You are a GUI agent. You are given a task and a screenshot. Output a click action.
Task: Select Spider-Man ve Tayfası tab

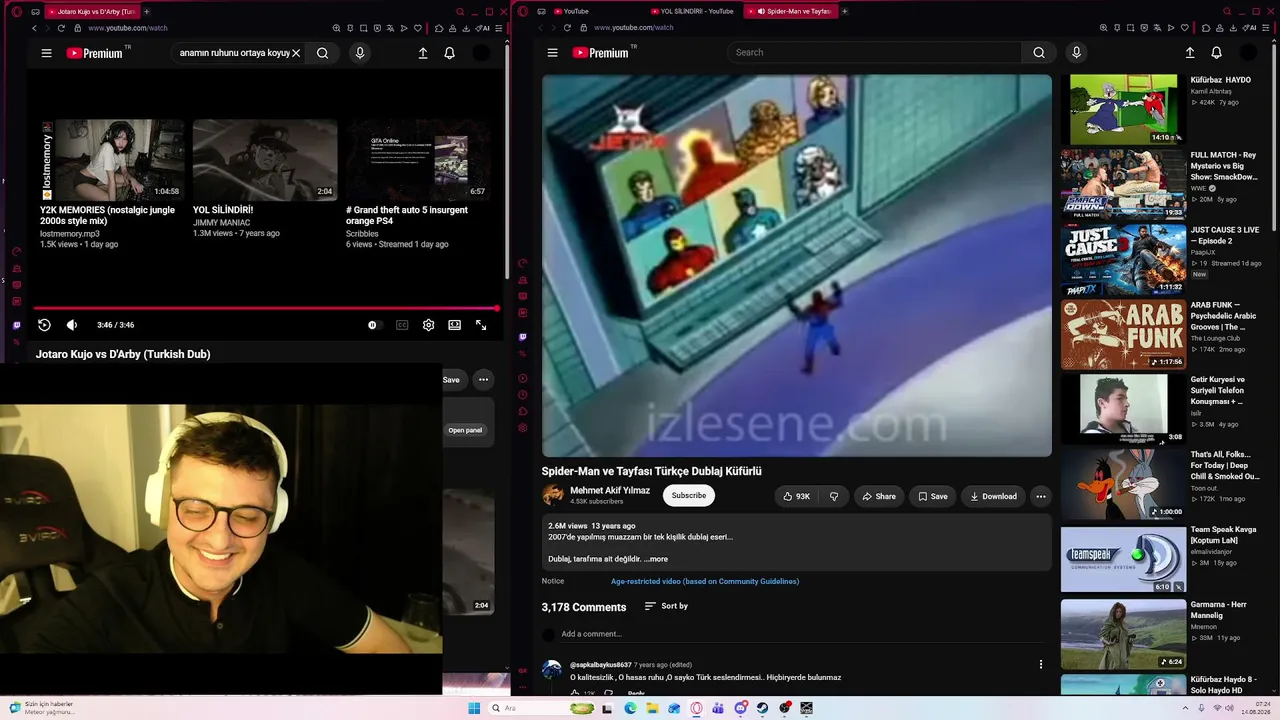(791, 11)
